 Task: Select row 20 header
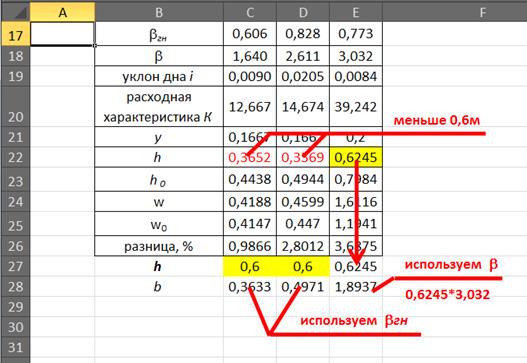(15, 107)
